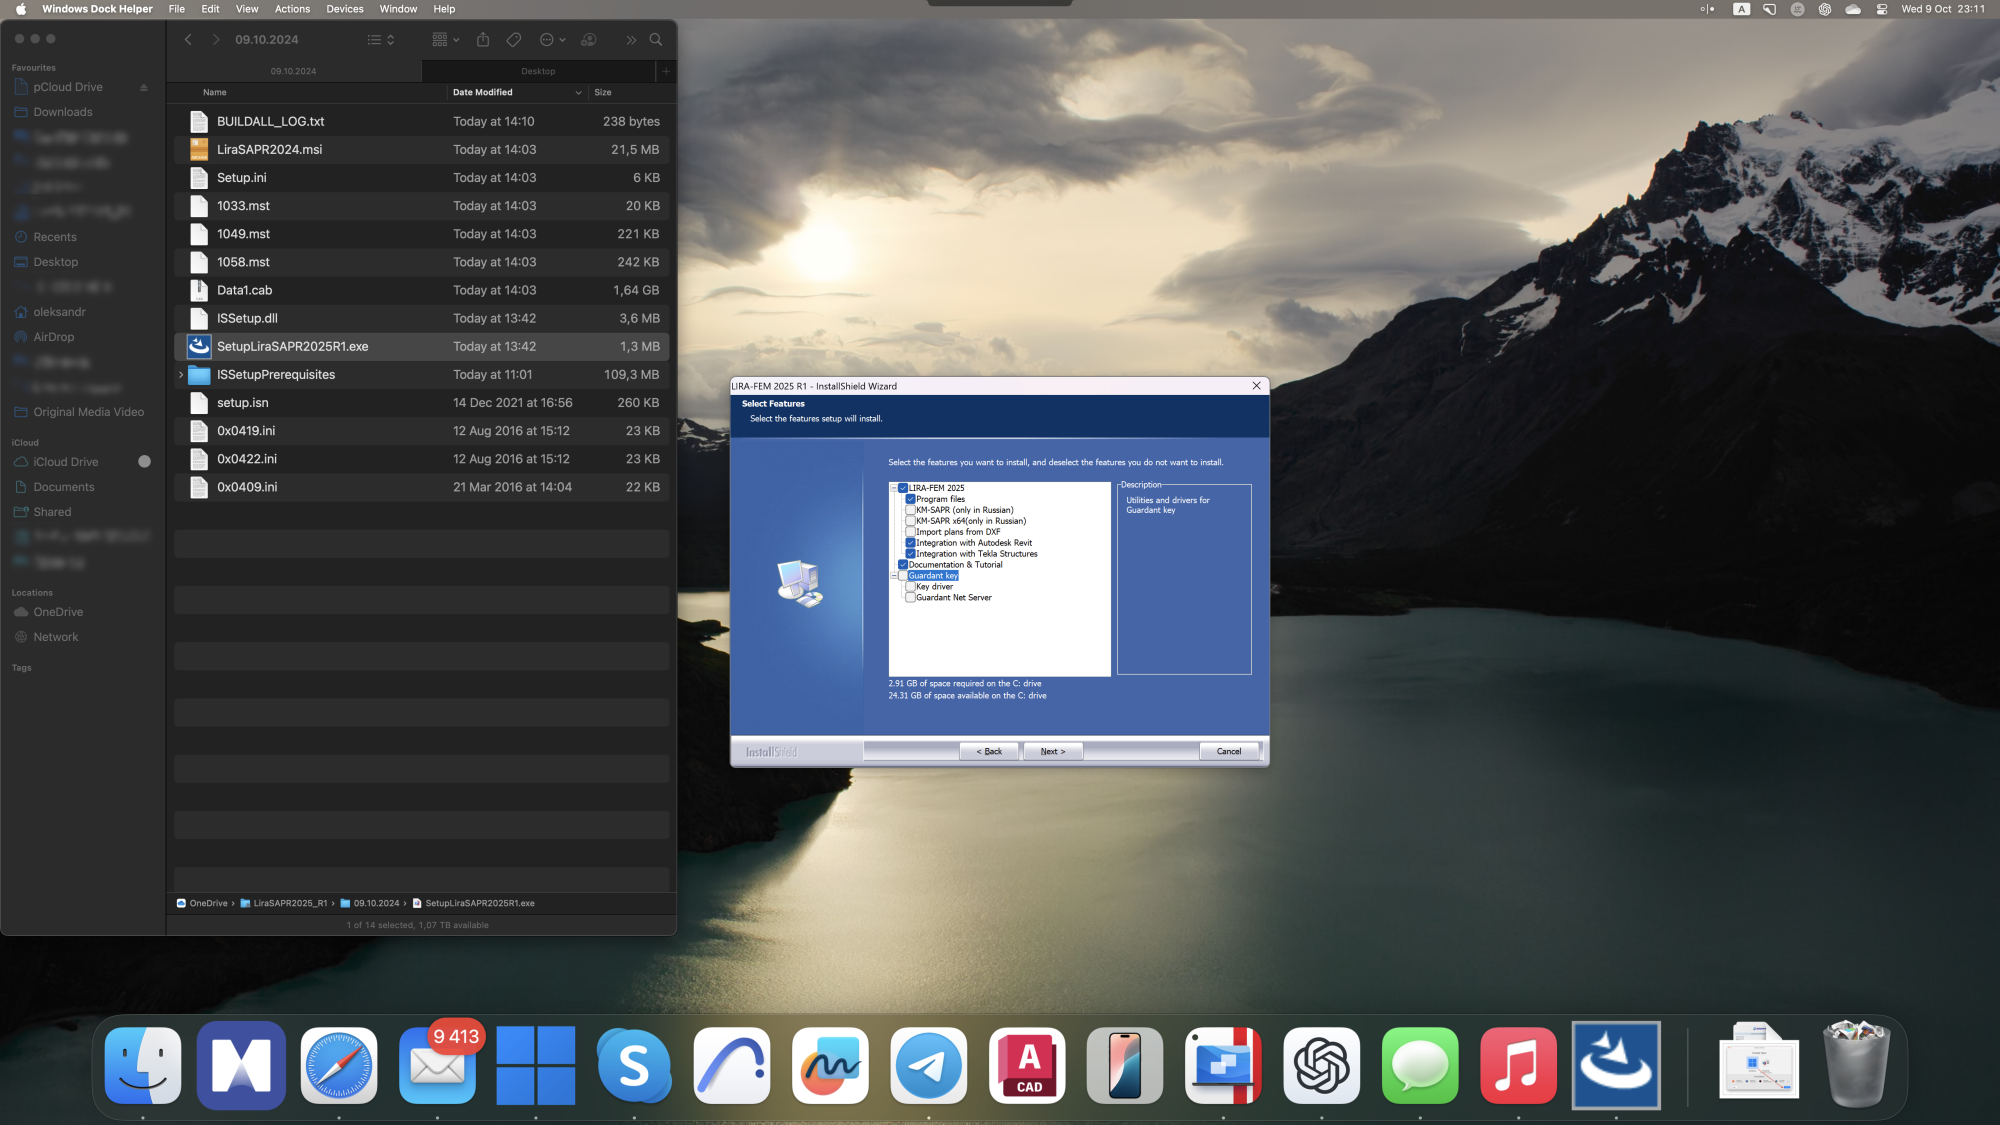Image resolution: width=2000 pixels, height=1125 pixels.
Task: Open the Windows logo app in dock
Action: click(x=536, y=1066)
